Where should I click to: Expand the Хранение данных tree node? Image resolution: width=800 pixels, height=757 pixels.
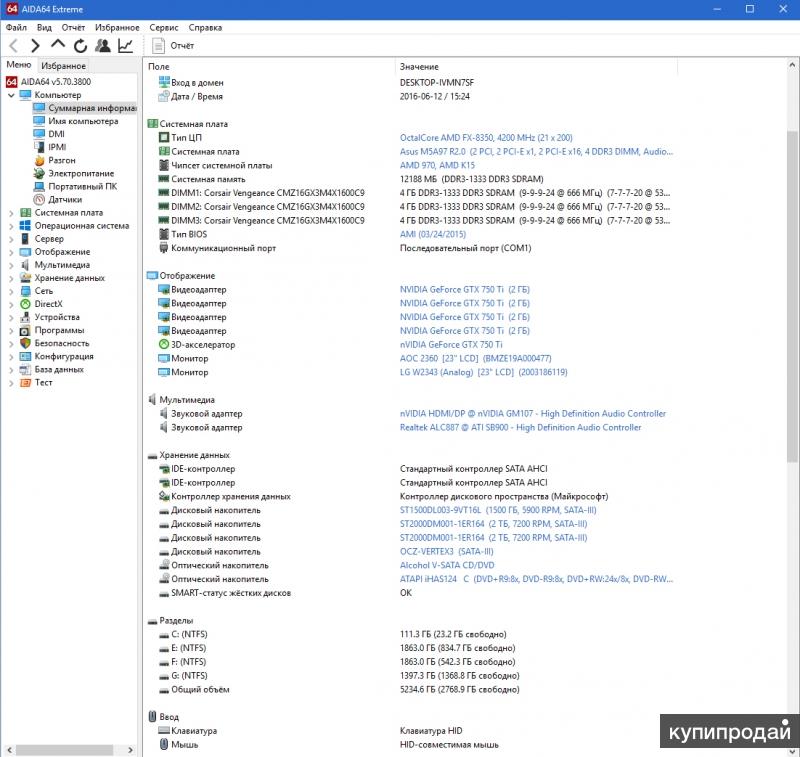(x=11, y=279)
